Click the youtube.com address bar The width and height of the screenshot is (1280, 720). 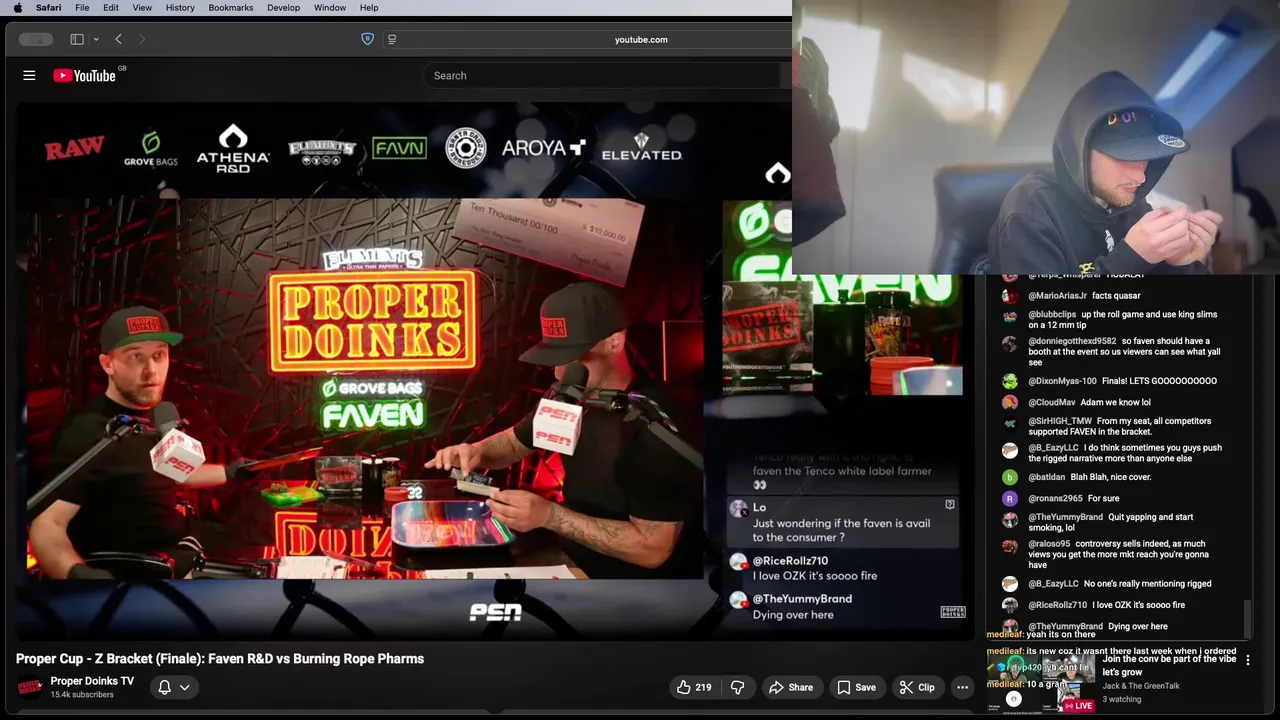click(641, 39)
